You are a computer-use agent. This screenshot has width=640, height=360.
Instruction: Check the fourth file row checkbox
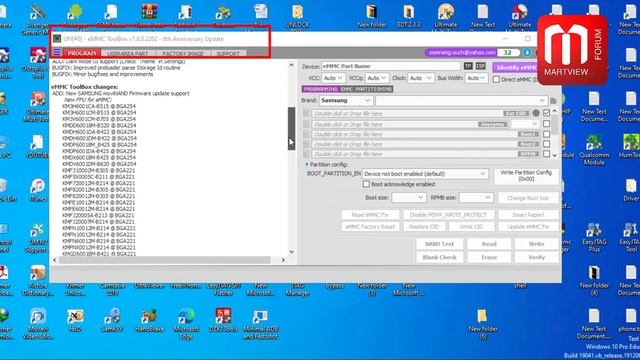pos(547,144)
